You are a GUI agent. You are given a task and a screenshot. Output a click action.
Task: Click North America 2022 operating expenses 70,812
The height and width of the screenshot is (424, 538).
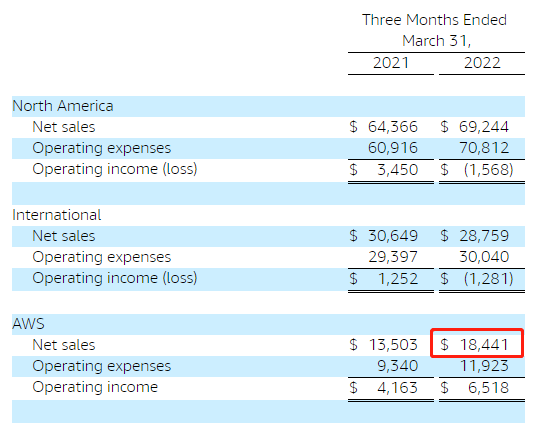tap(484, 148)
